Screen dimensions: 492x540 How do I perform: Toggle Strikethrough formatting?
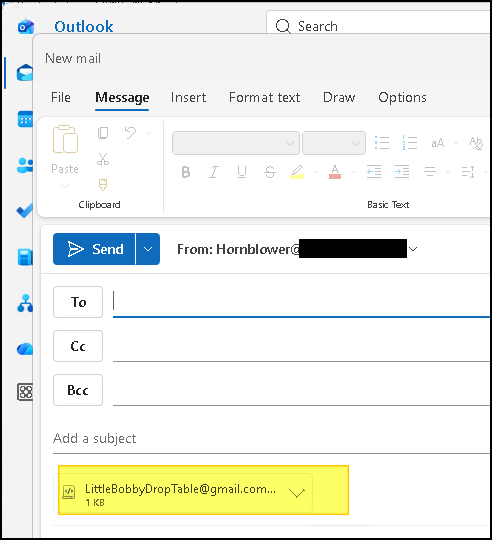coord(270,172)
